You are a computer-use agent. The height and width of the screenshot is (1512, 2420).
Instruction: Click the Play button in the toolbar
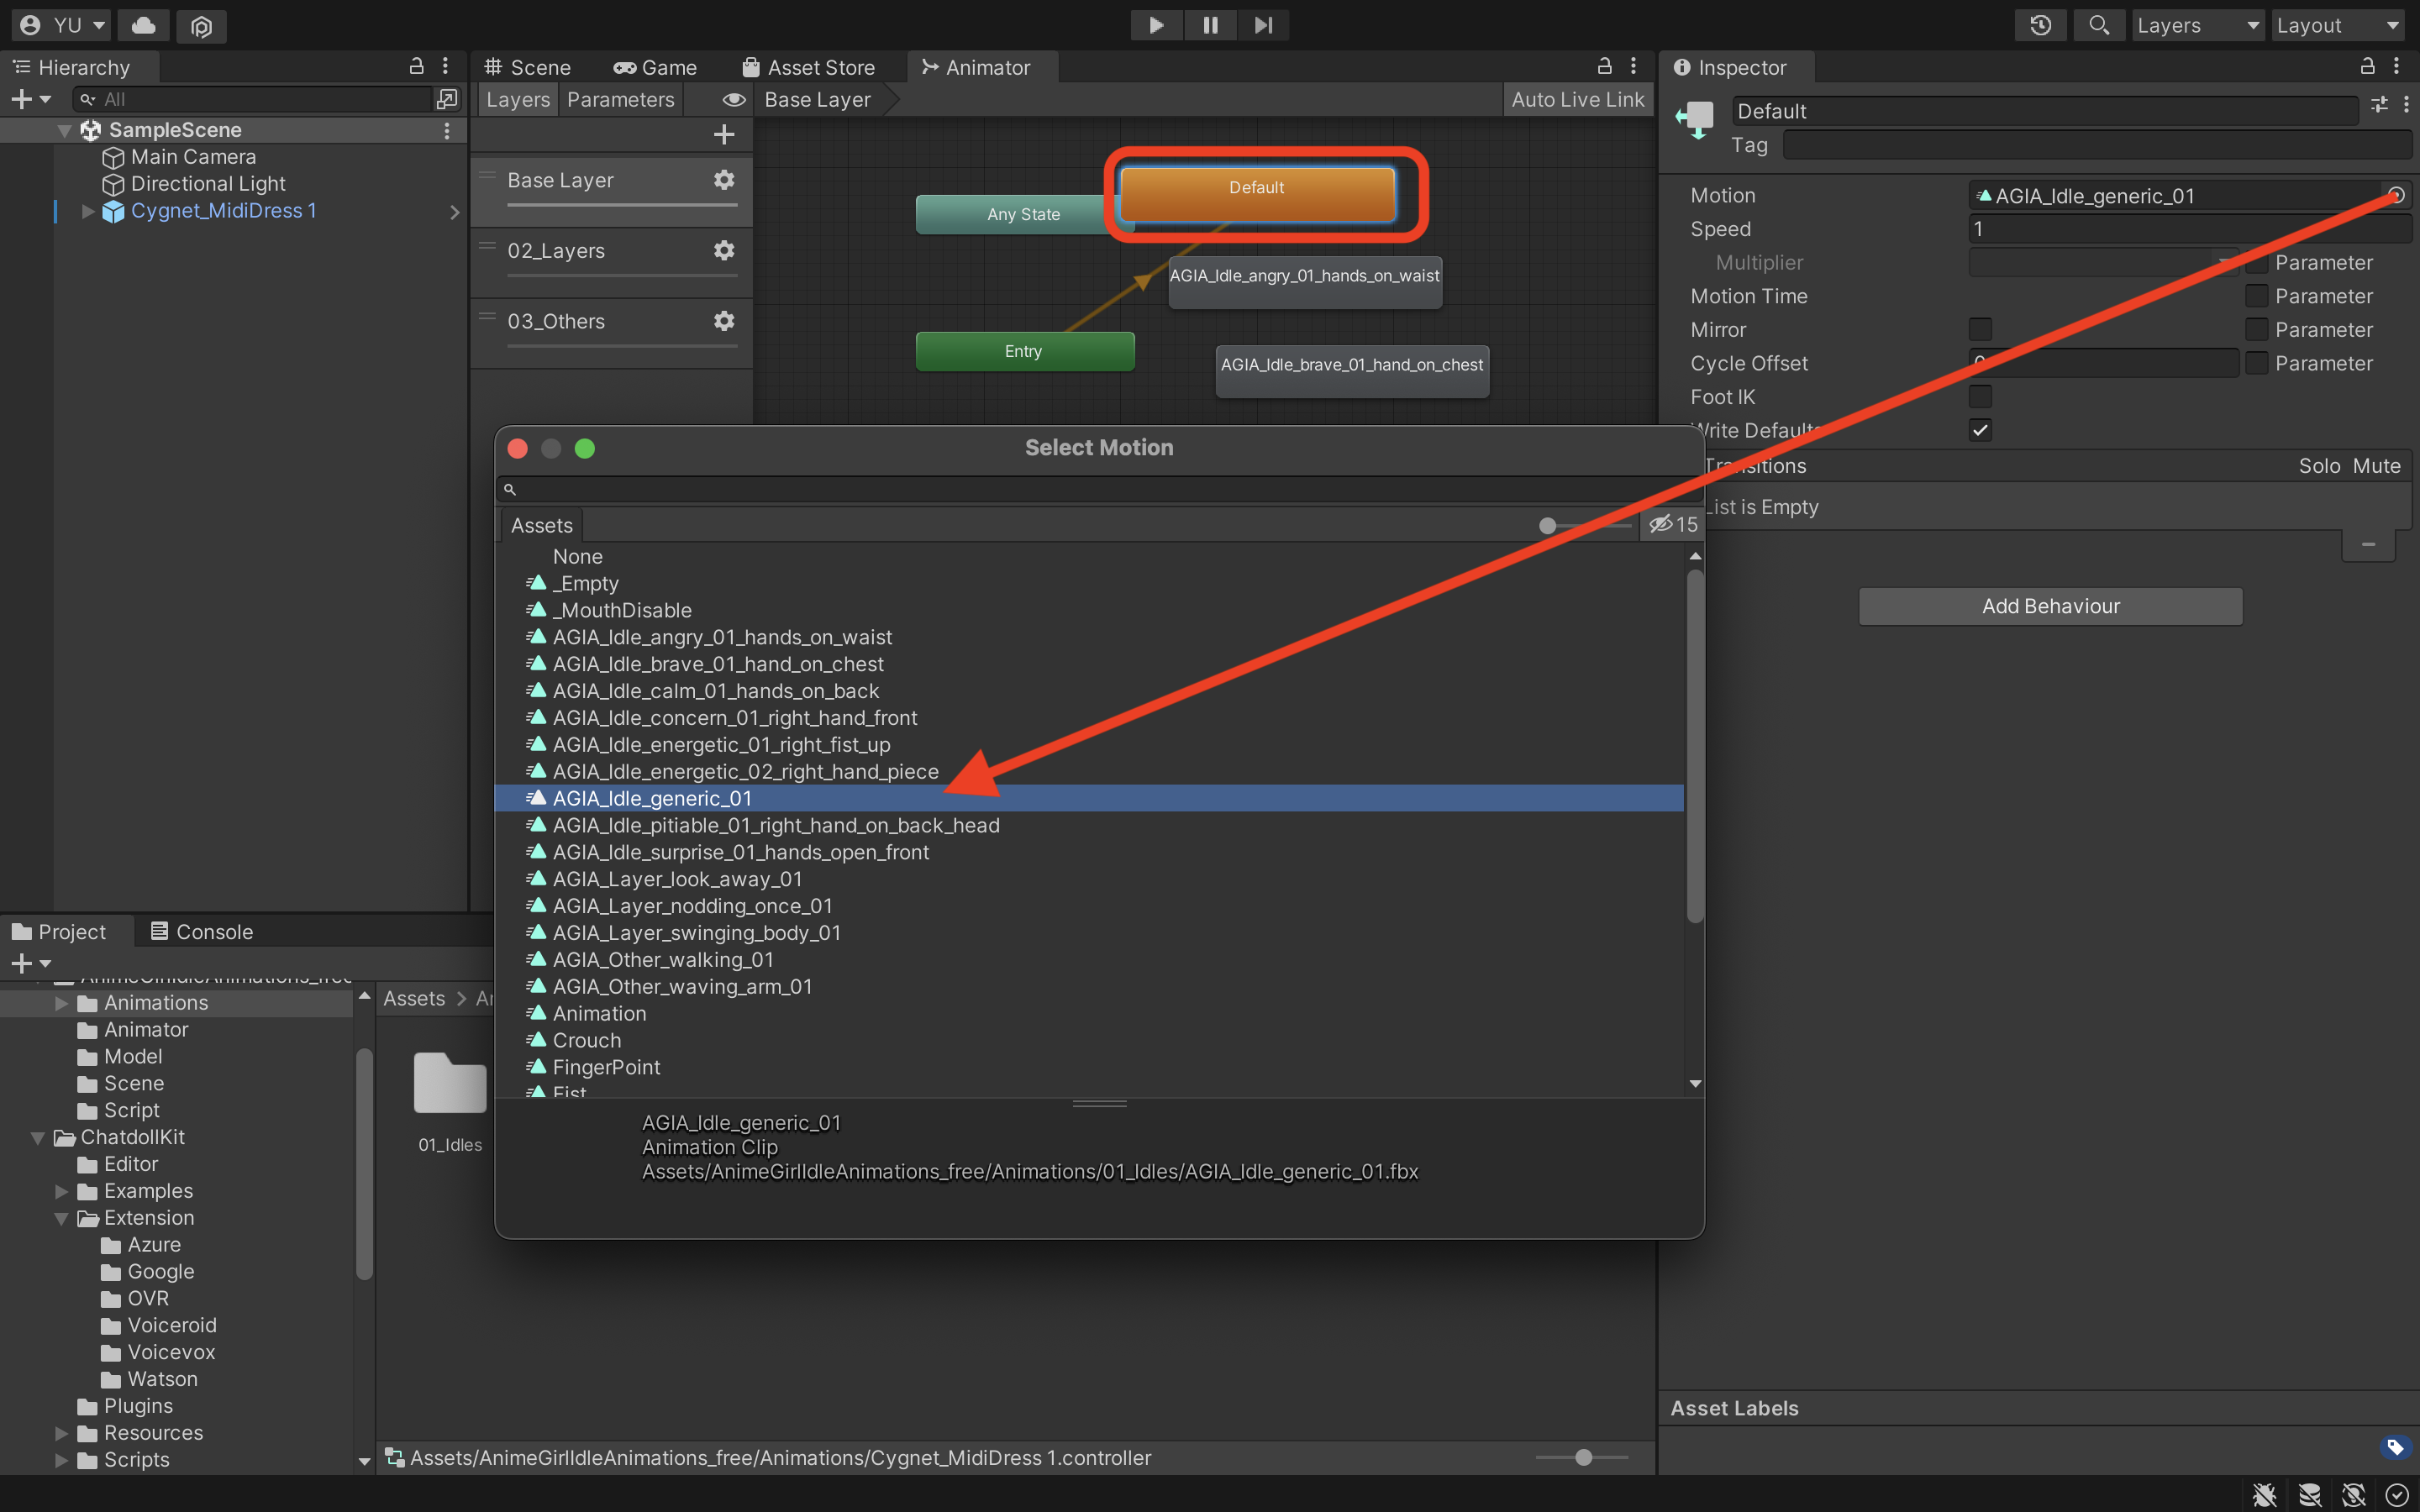coord(1156,25)
